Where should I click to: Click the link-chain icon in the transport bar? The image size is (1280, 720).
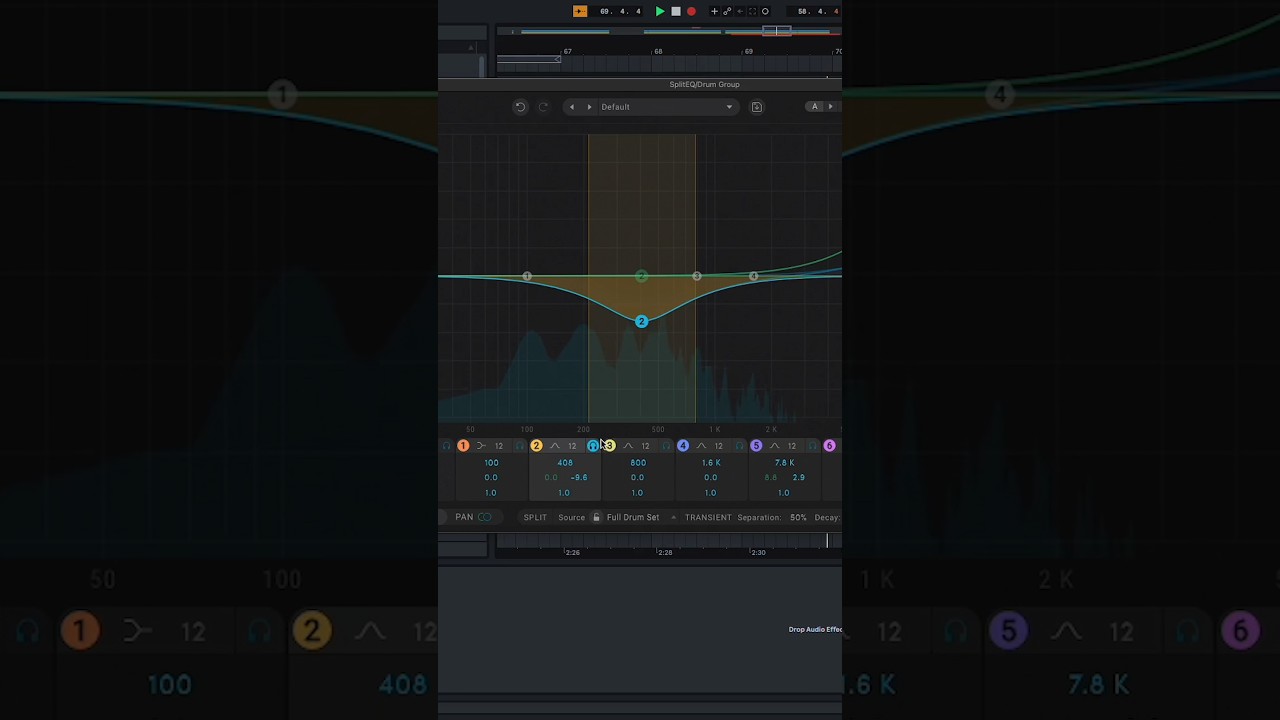[727, 11]
